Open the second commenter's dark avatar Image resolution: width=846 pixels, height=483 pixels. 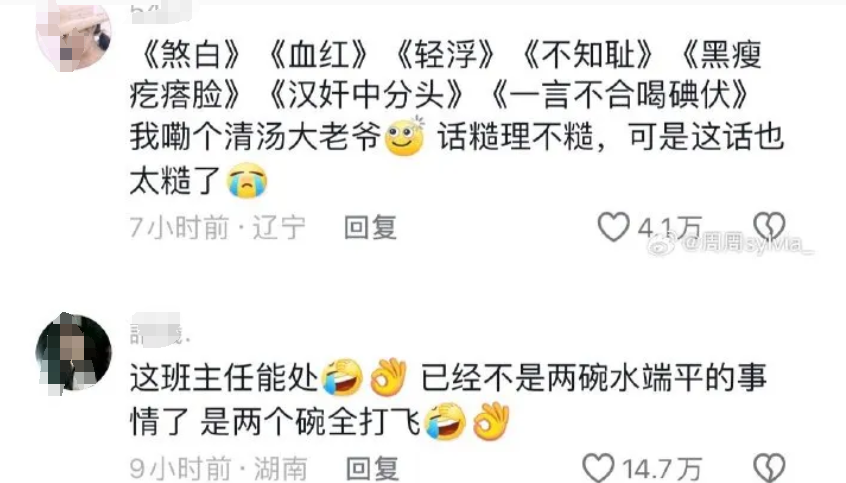point(73,351)
